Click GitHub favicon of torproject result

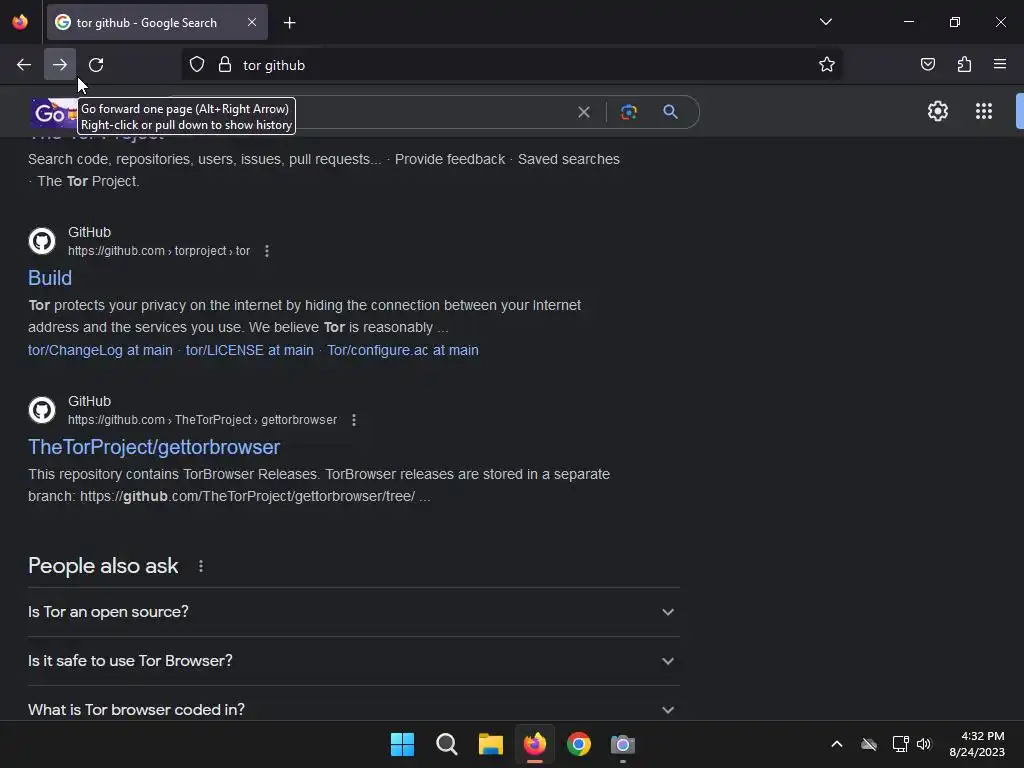pos(42,241)
